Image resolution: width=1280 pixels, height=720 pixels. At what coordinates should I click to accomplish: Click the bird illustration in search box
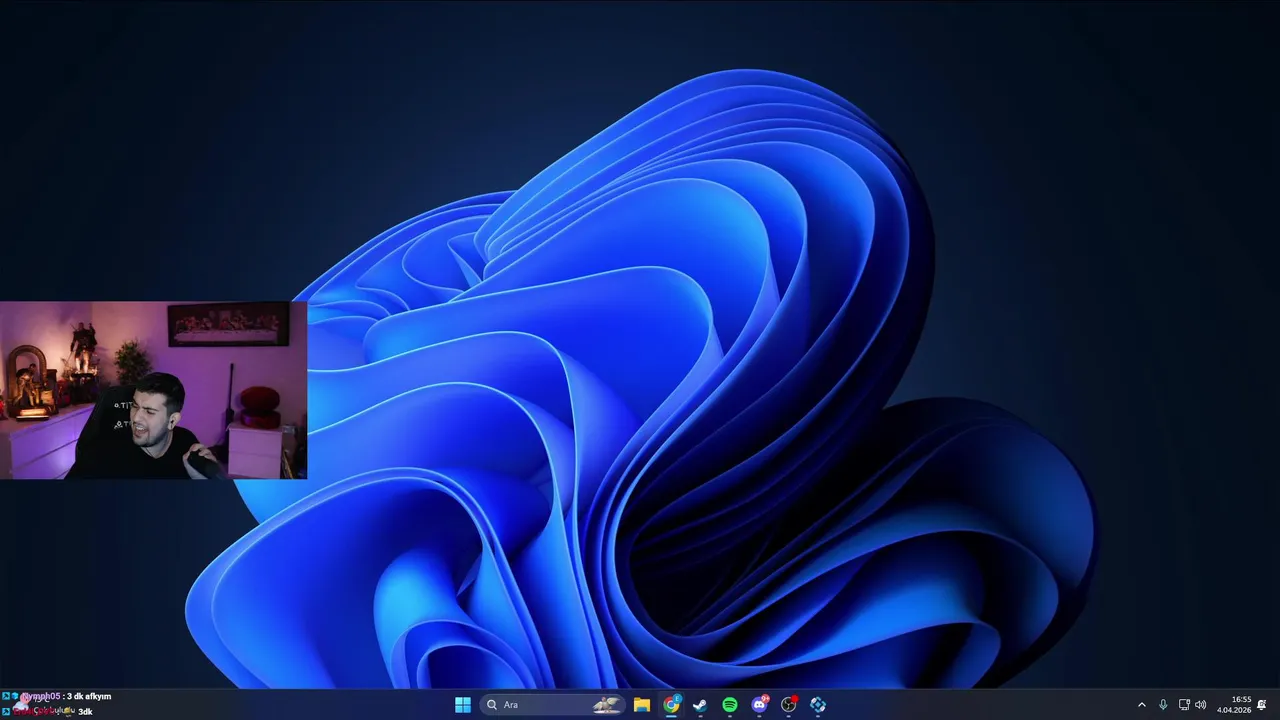tap(606, 705)
